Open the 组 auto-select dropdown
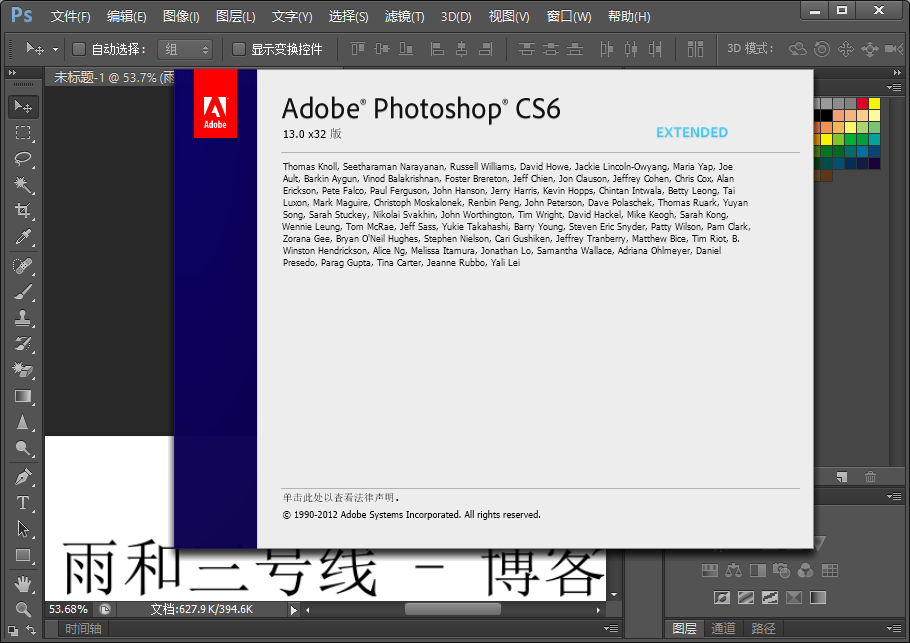The image size is (910, 643). (185, 49)
